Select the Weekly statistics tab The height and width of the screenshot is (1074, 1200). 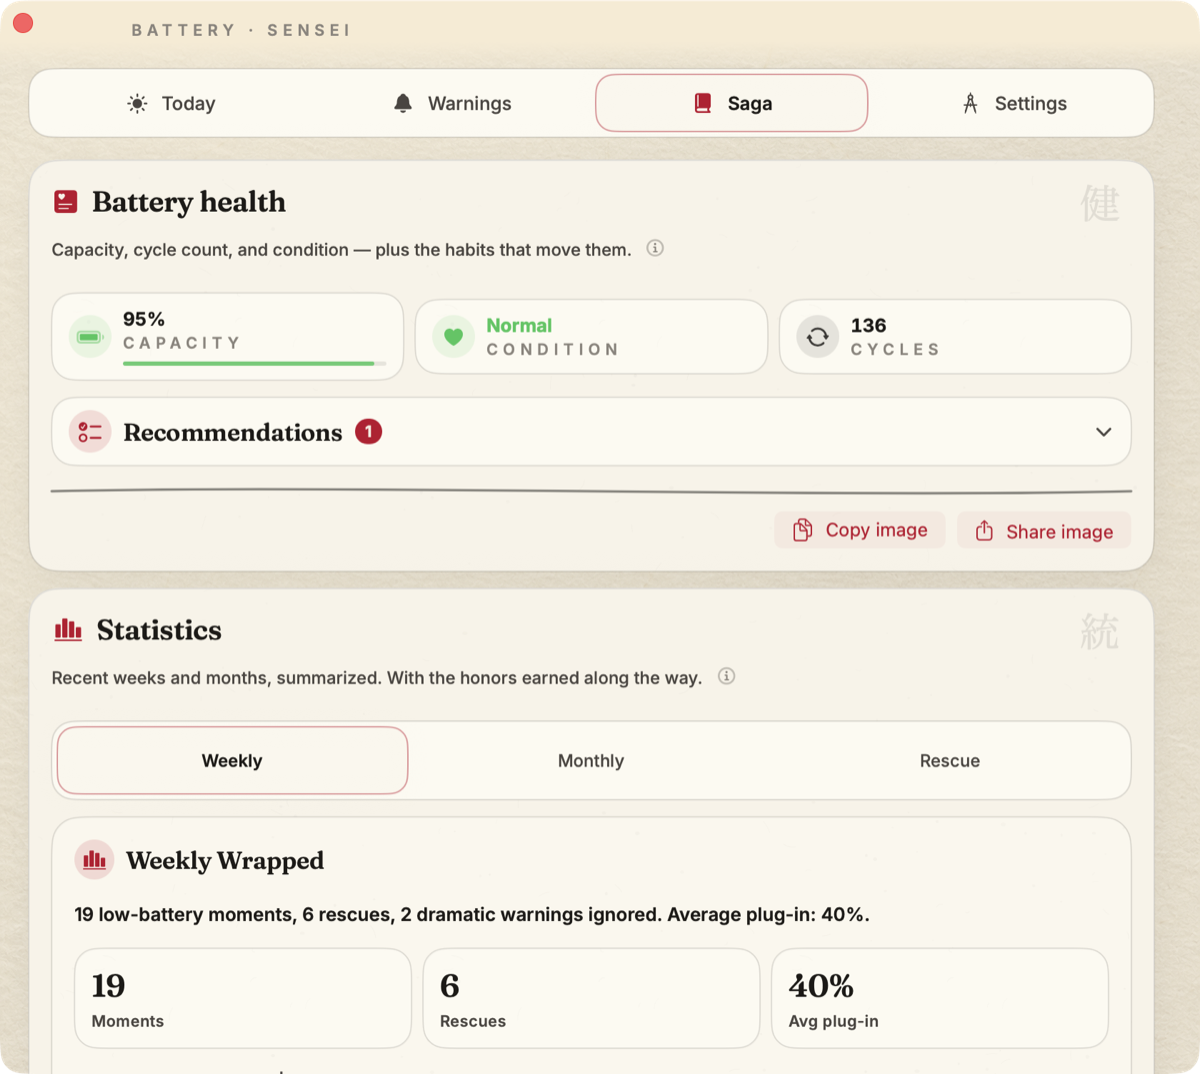(x=232, y=761)
